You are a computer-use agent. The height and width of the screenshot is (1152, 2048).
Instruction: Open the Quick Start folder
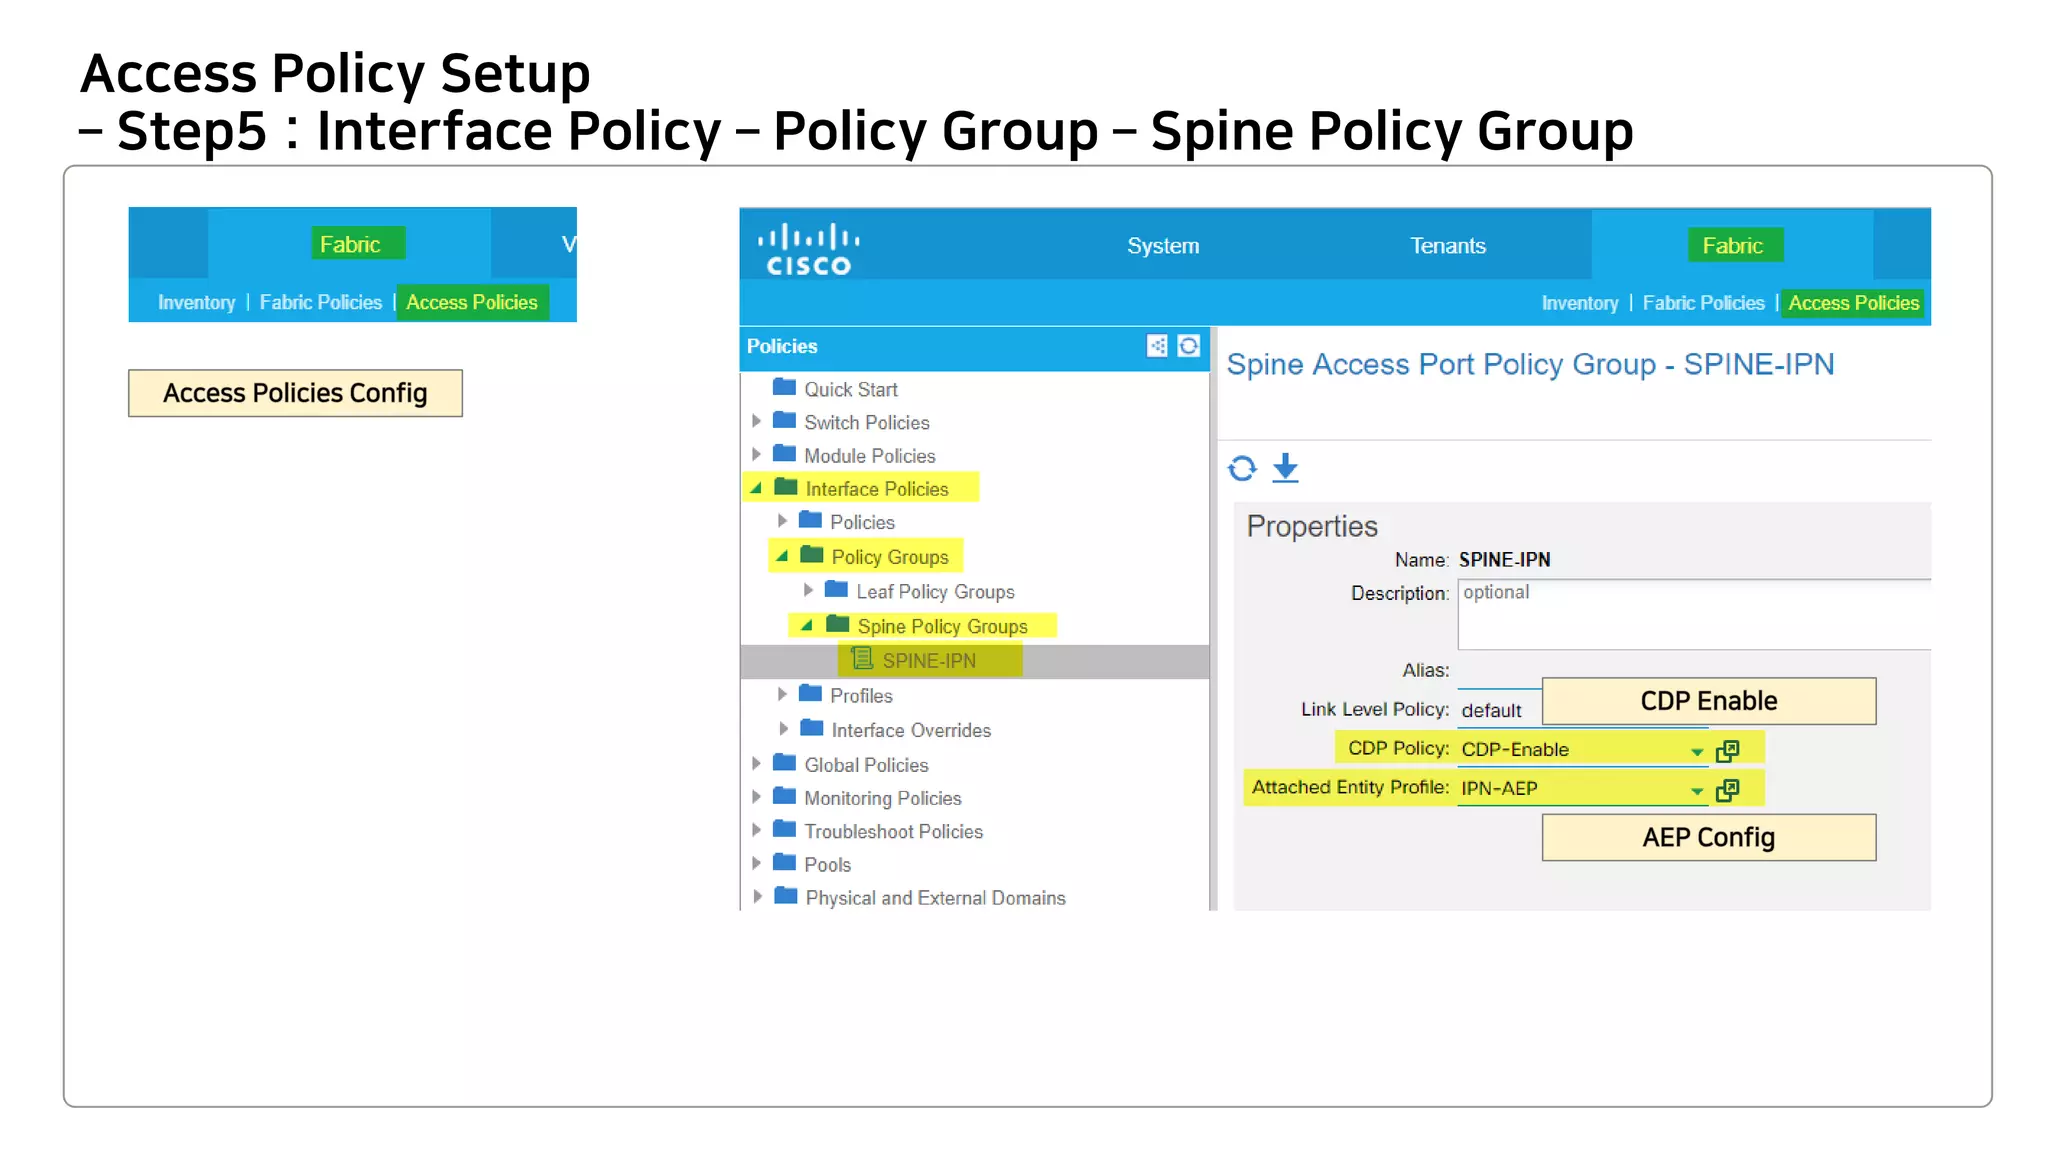850,390
